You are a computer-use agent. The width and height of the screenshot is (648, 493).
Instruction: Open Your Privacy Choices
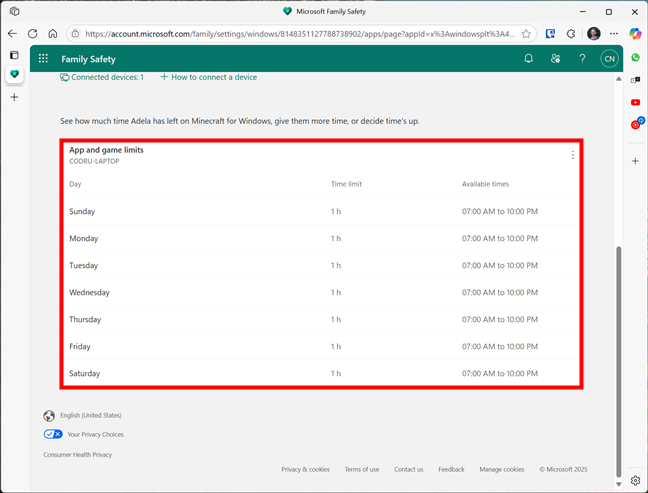pos(83,434)
